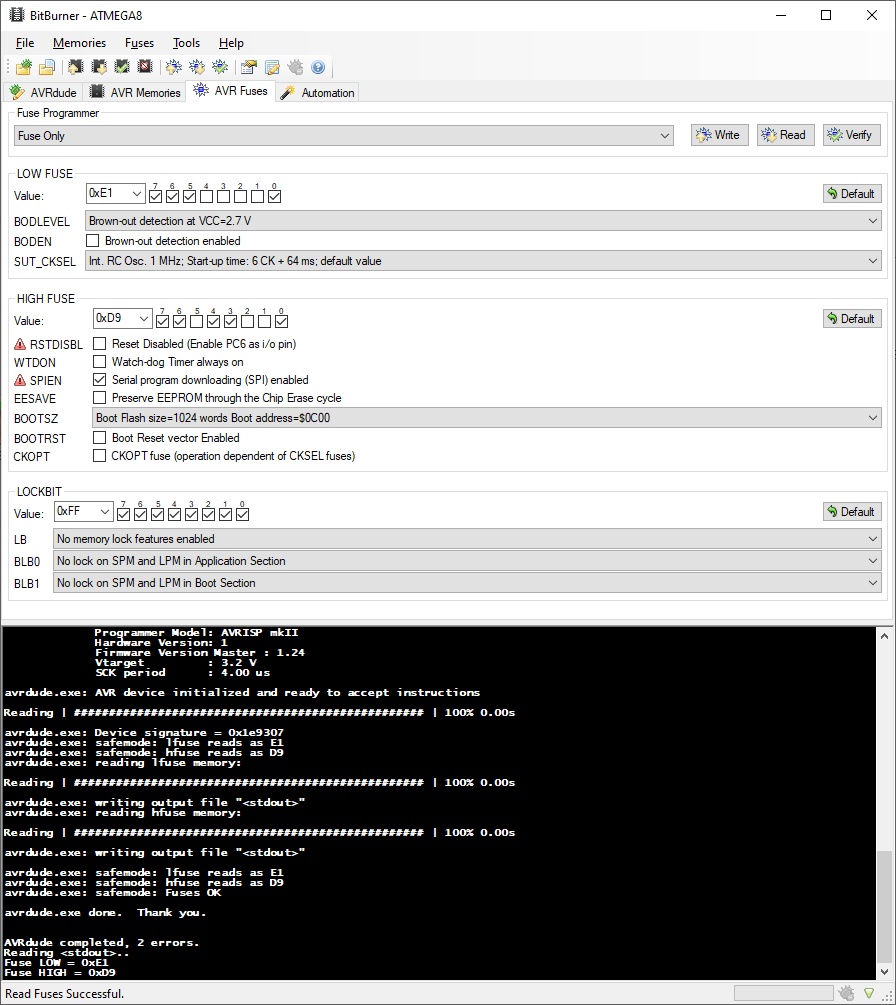Image resolution: width=896 pixels, height=1005 pixels.
Task: Click the erase chip toolbar icon
Action: tap(145, 67)
